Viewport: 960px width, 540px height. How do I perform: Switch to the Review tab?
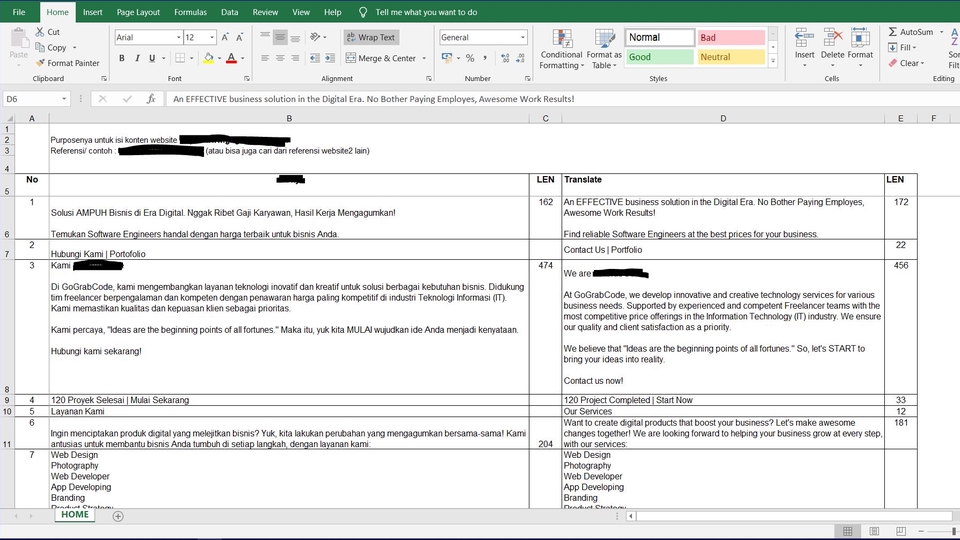click(265, 12)
